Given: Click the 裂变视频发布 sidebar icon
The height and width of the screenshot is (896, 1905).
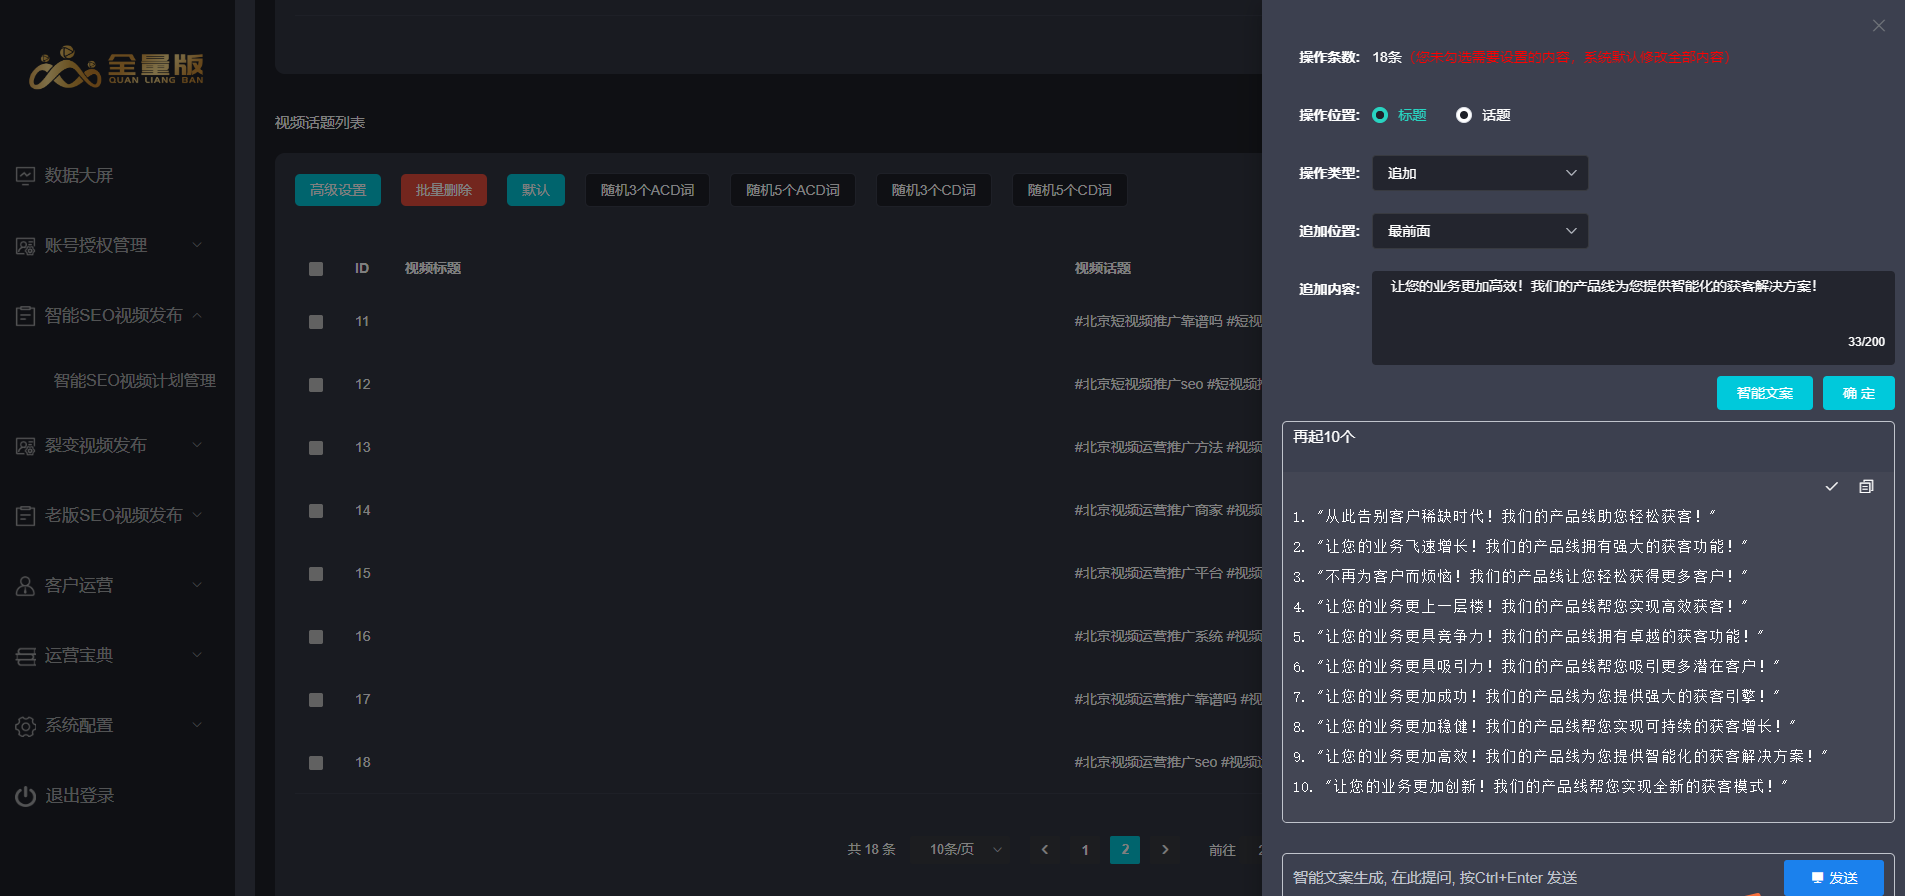Looking at the screenshot, I should tap(25, 446).
